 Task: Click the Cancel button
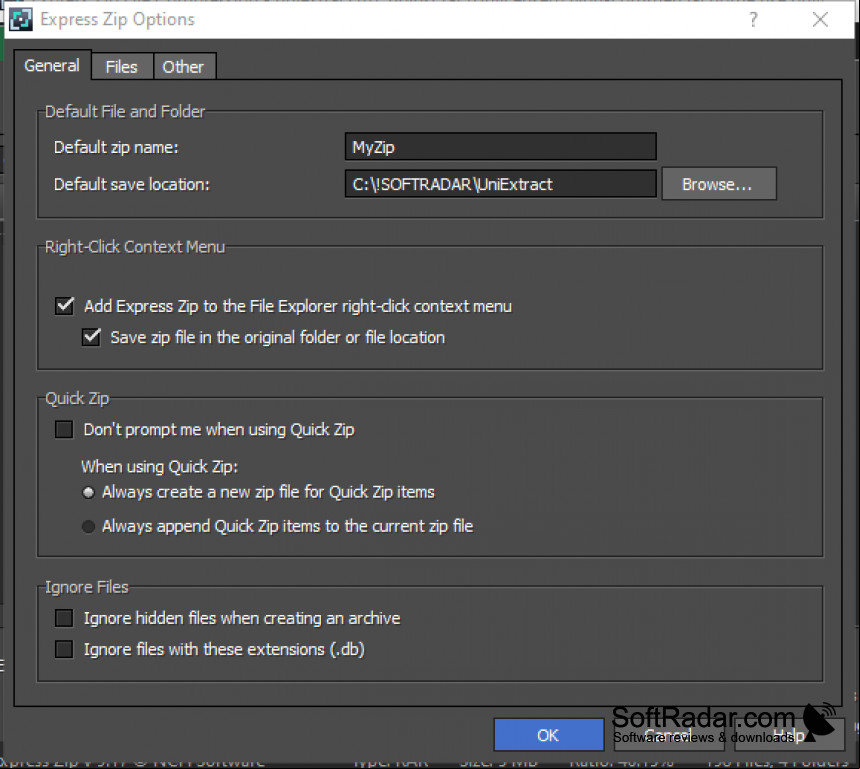[x=668, y=735]
